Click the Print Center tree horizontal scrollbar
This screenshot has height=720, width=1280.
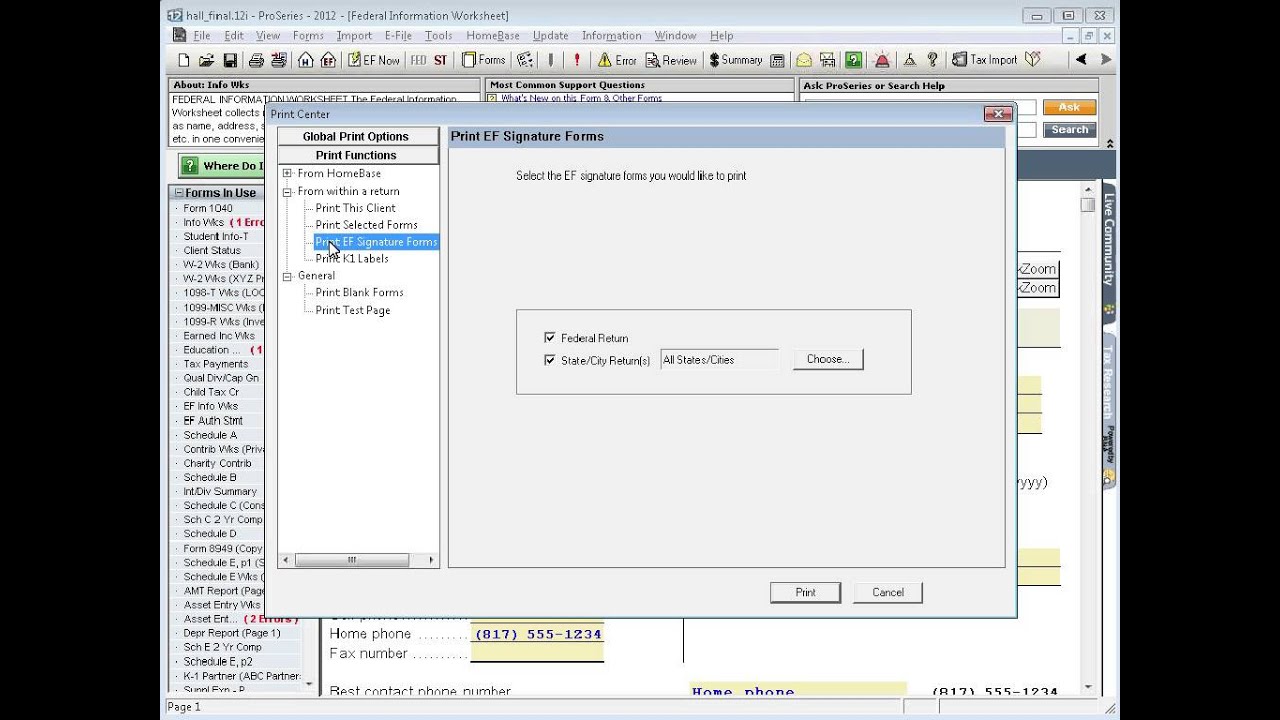358,560
